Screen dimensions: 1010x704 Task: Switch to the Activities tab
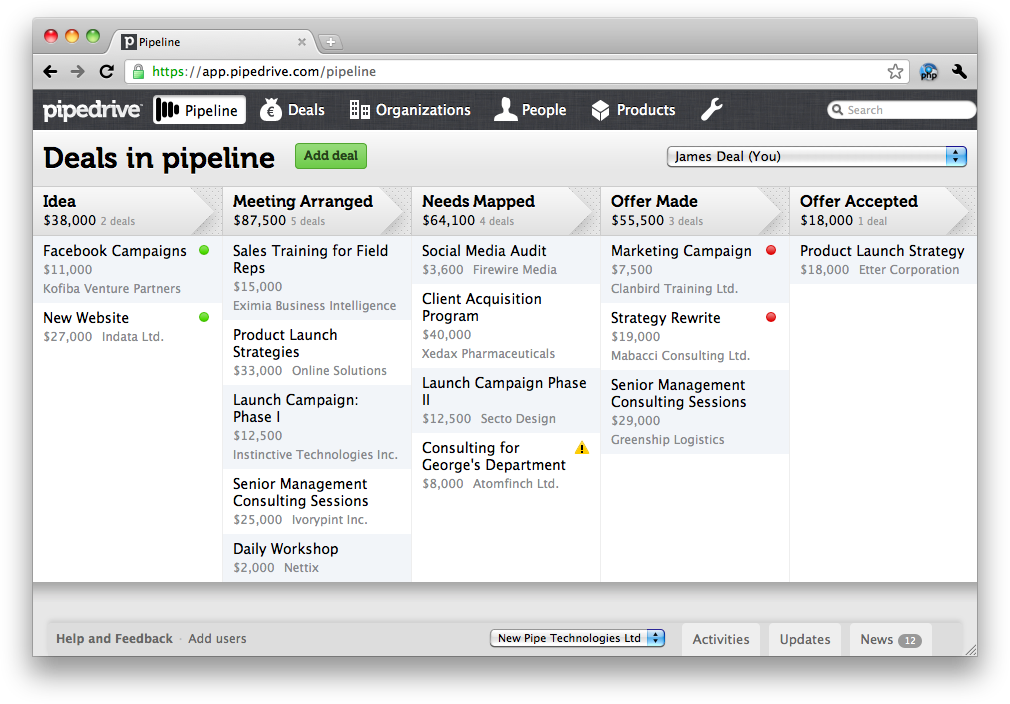(x=721, y=640)
